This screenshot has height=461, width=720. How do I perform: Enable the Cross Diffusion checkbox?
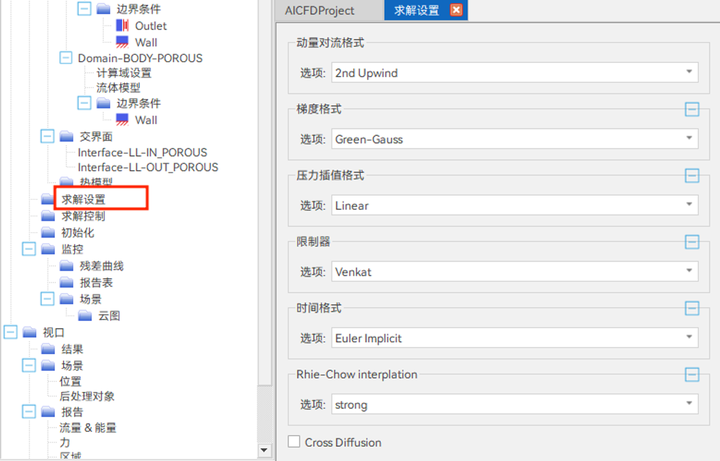pos(294,442)
